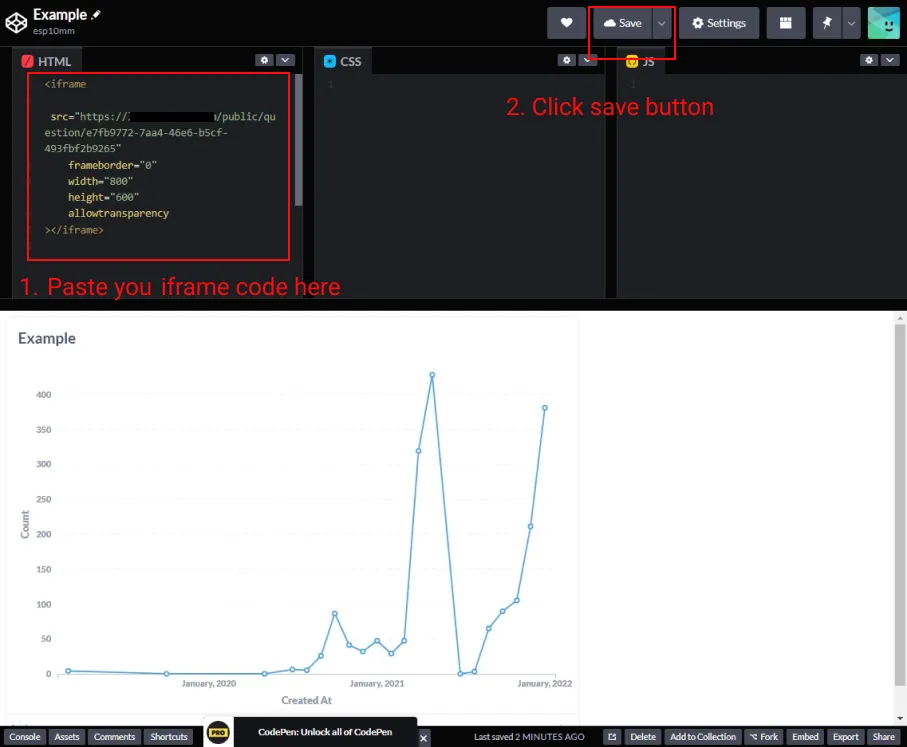Save the pen
This screenshot has width=907, height=747.
[624, 22]
